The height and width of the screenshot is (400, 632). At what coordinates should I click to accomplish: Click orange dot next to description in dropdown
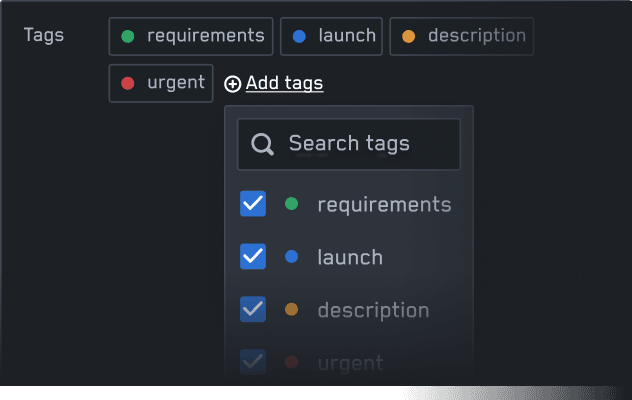[x=291, y=309]
